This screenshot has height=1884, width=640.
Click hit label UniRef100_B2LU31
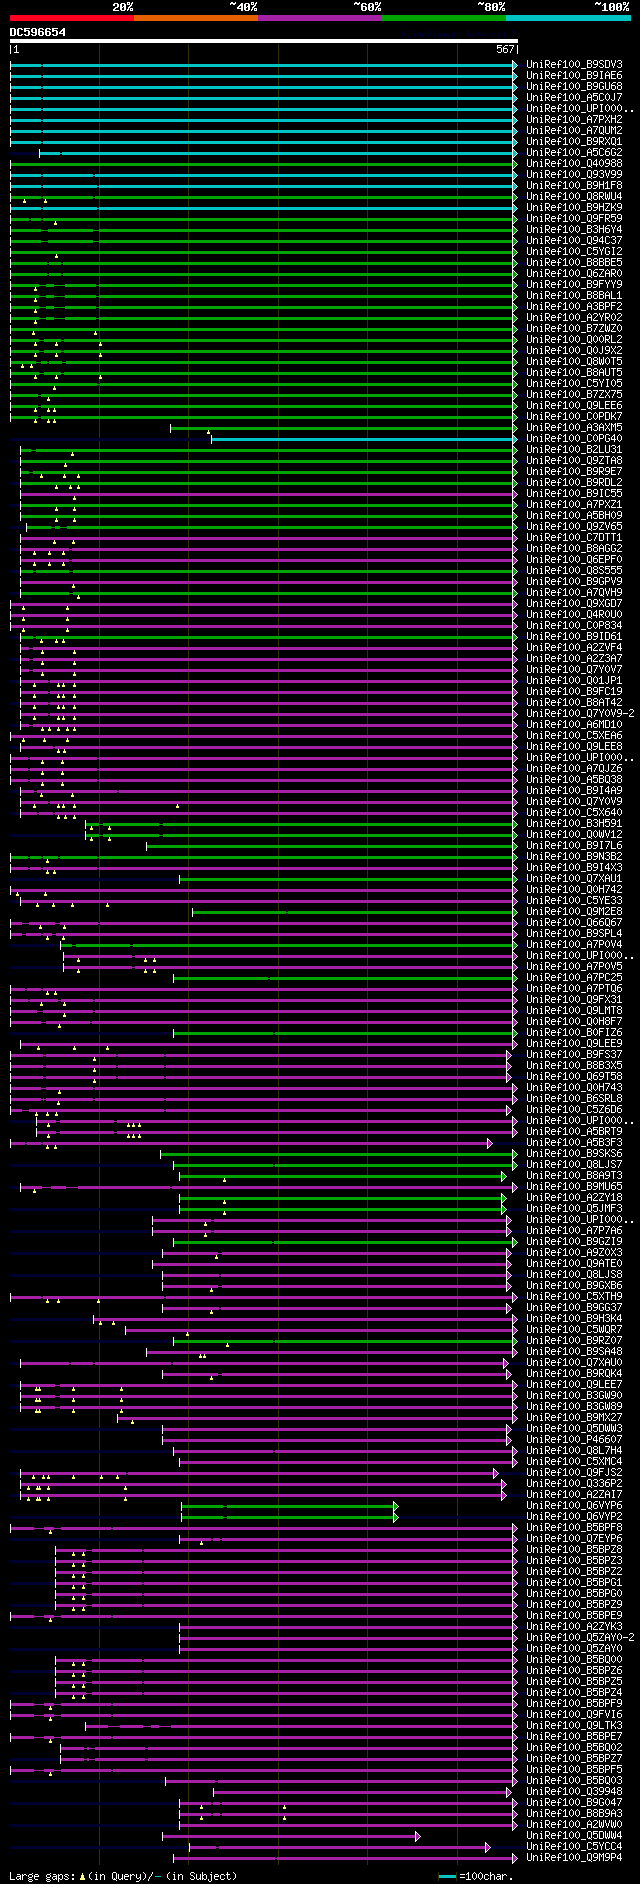point(574,450)
